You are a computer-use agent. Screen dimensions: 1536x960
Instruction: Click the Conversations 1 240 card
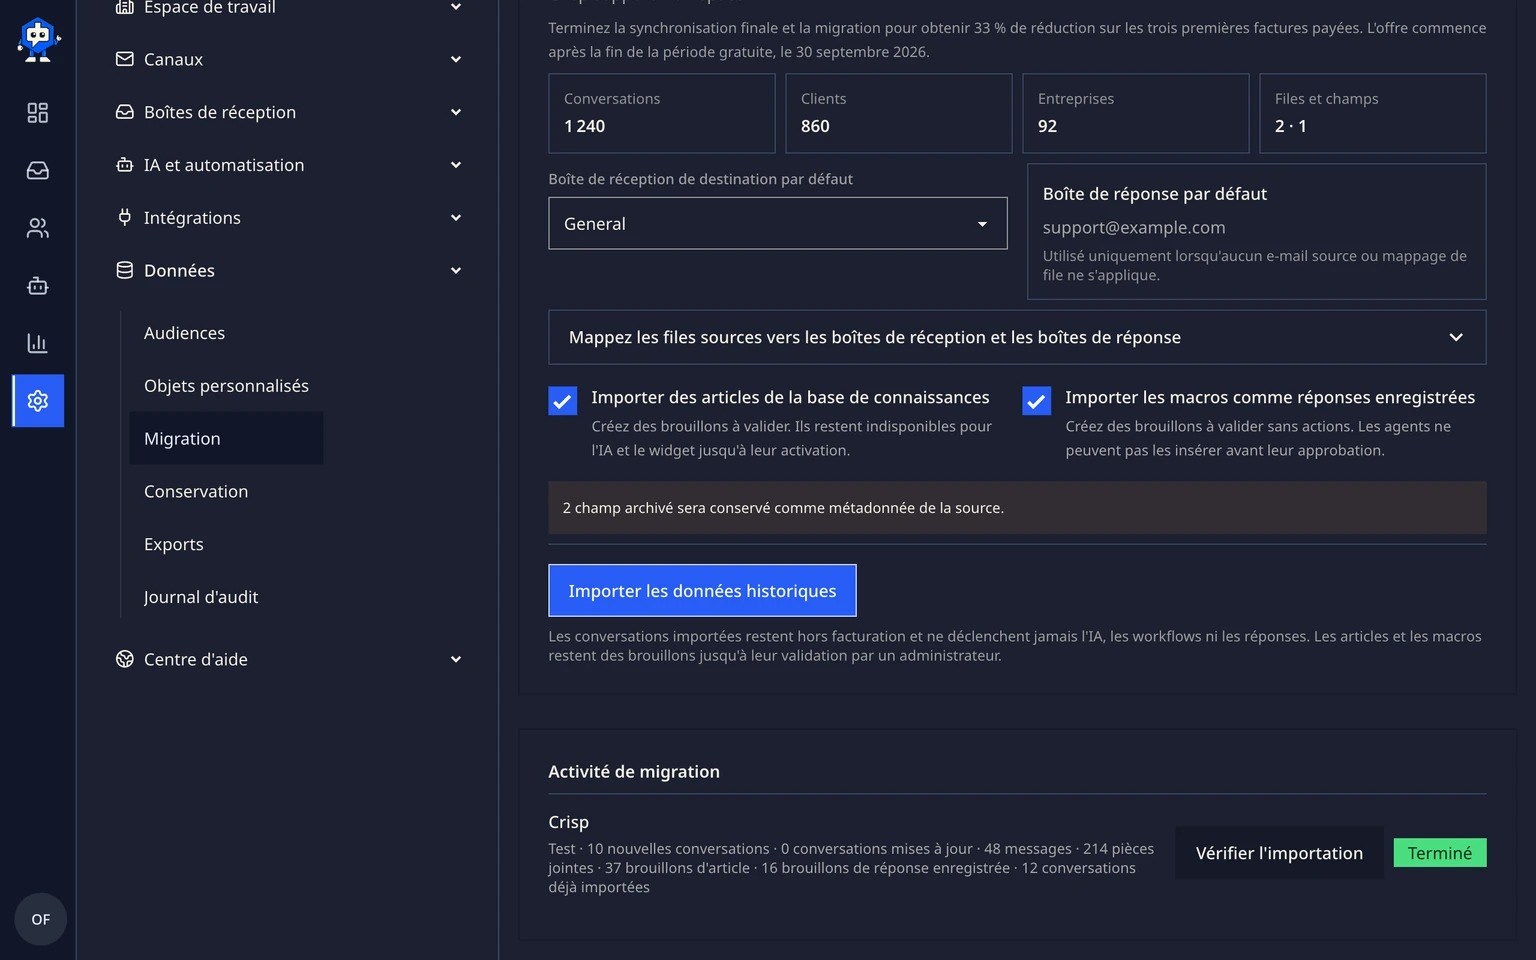click(662, 113)
